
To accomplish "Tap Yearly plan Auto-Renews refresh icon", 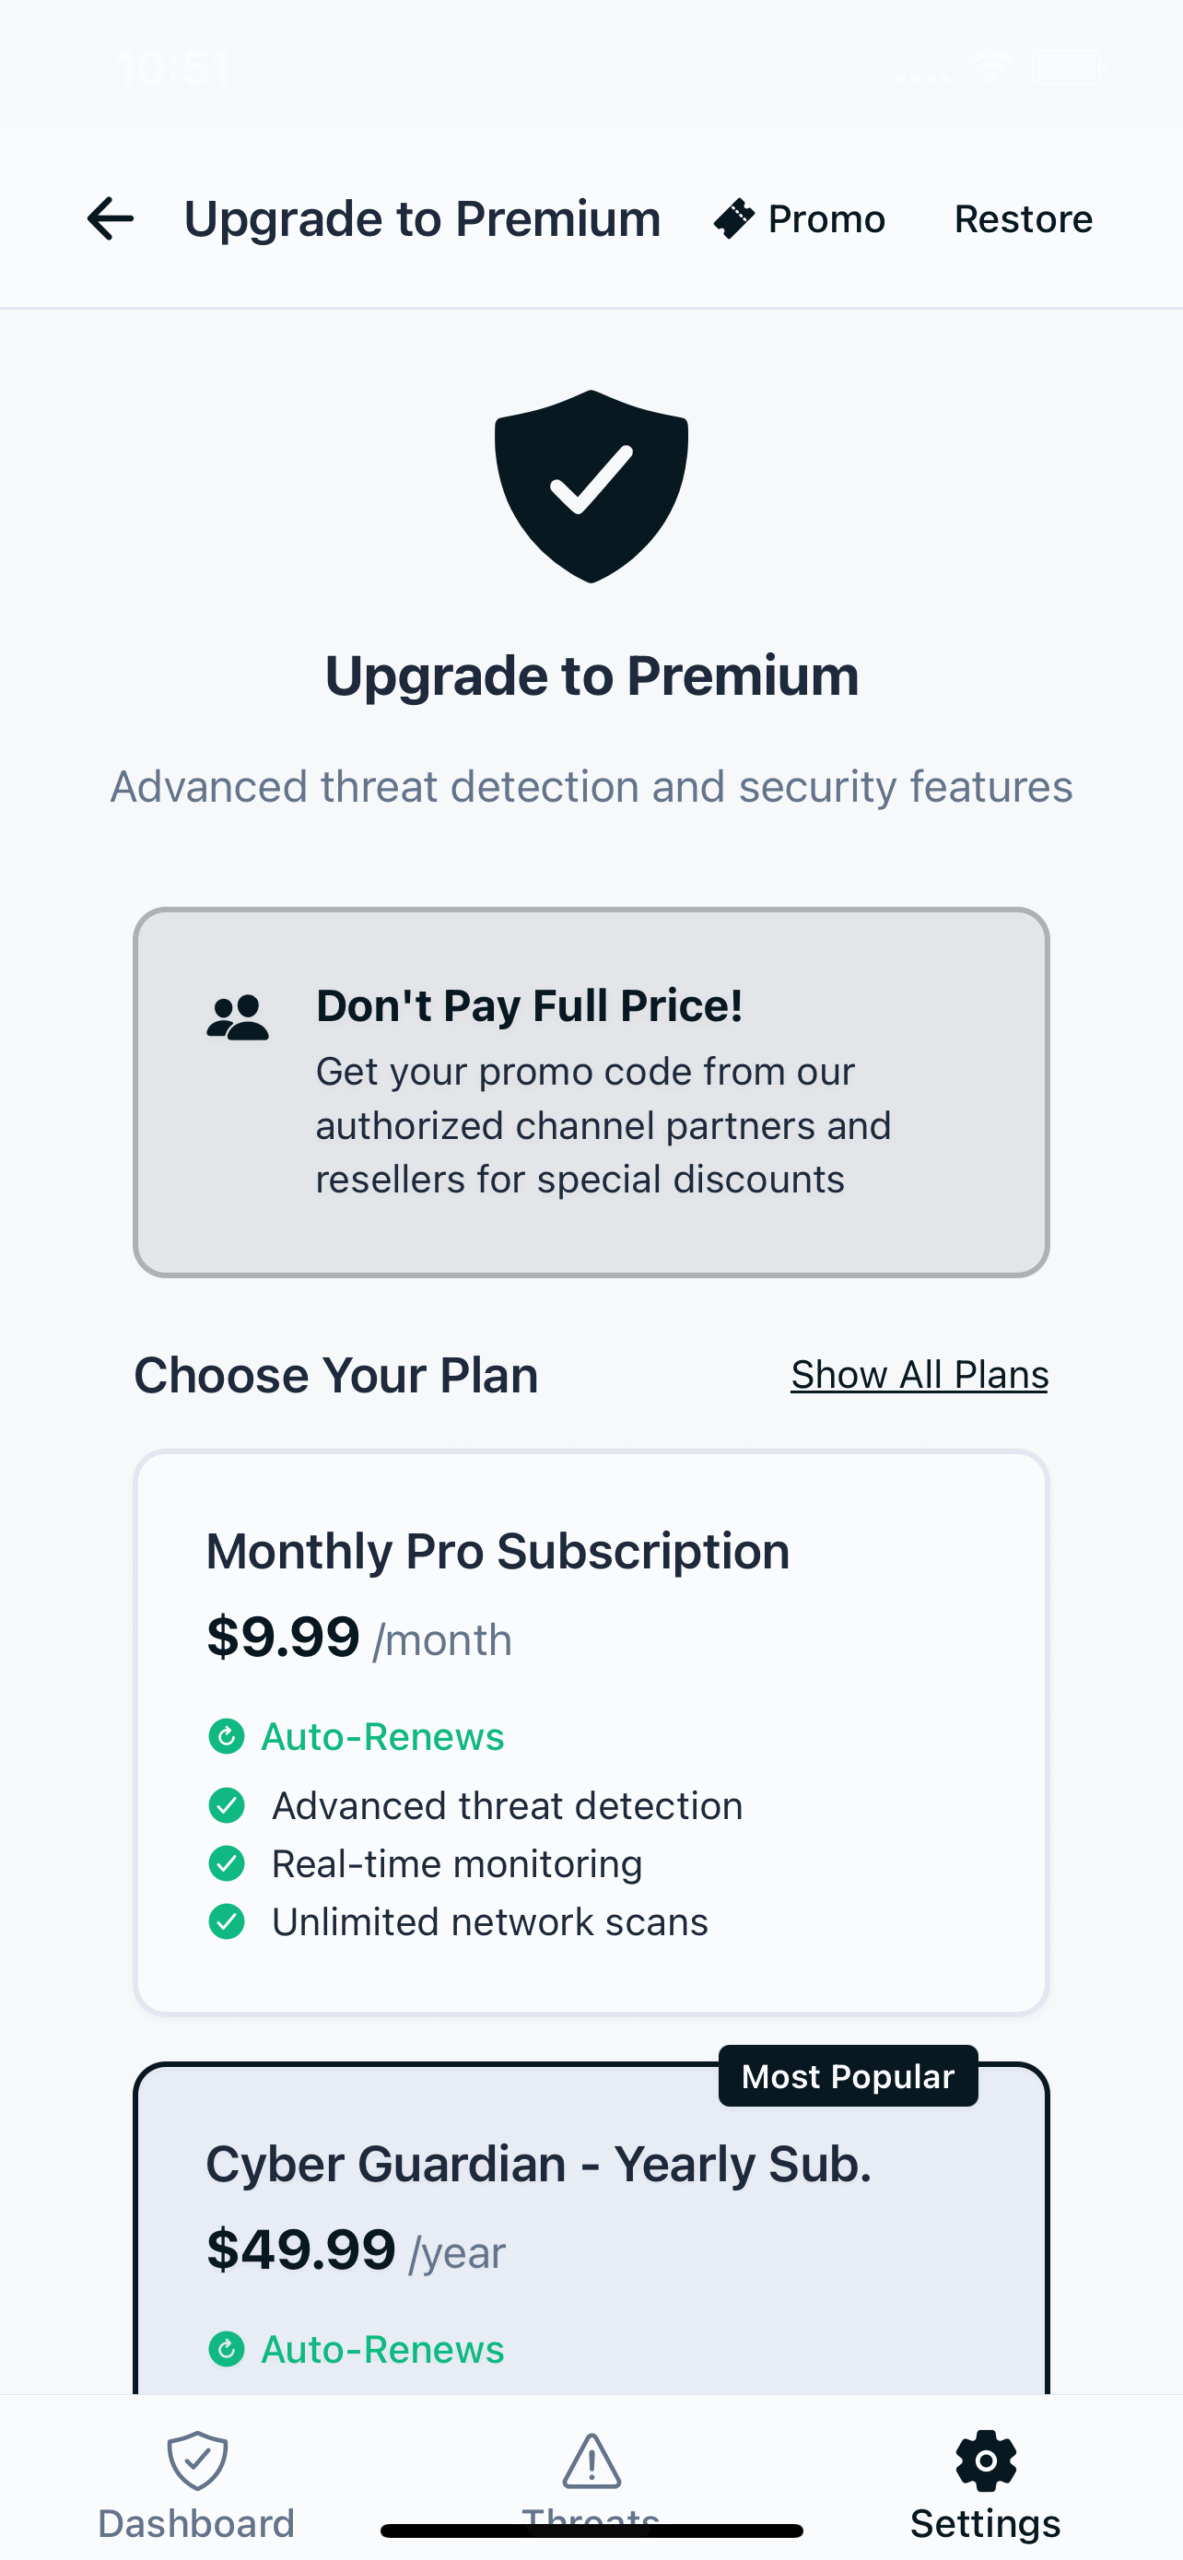I will point(226,2348).
